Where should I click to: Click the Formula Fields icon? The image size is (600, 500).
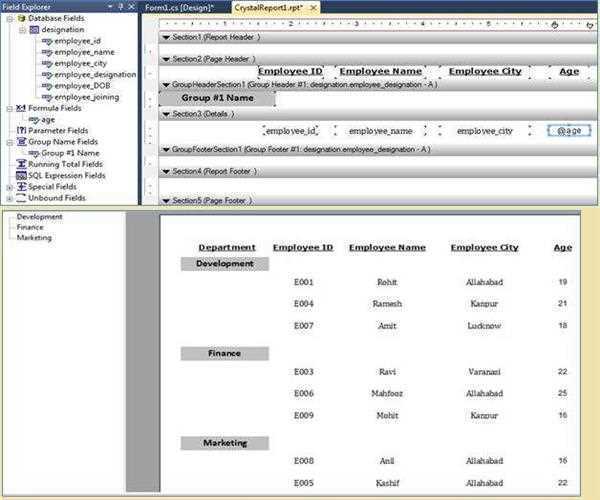click(x=21, y=108)
